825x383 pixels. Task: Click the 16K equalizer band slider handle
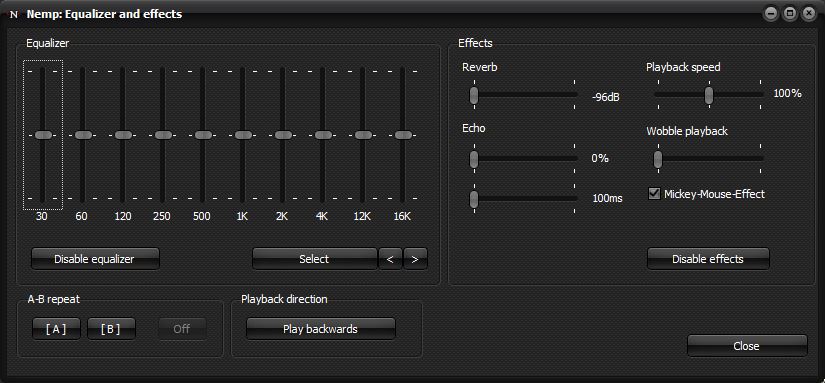click(403, 135)
